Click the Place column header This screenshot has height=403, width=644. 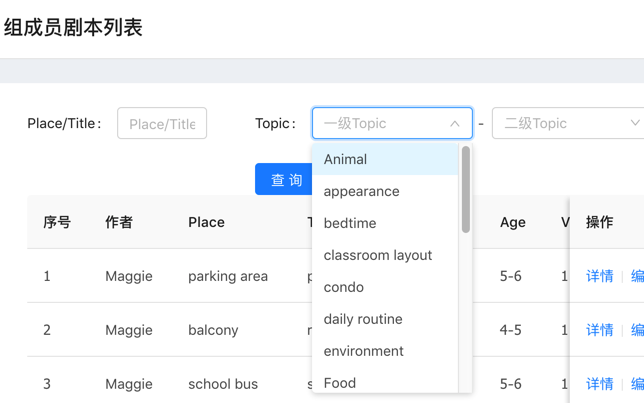point(206,222)
